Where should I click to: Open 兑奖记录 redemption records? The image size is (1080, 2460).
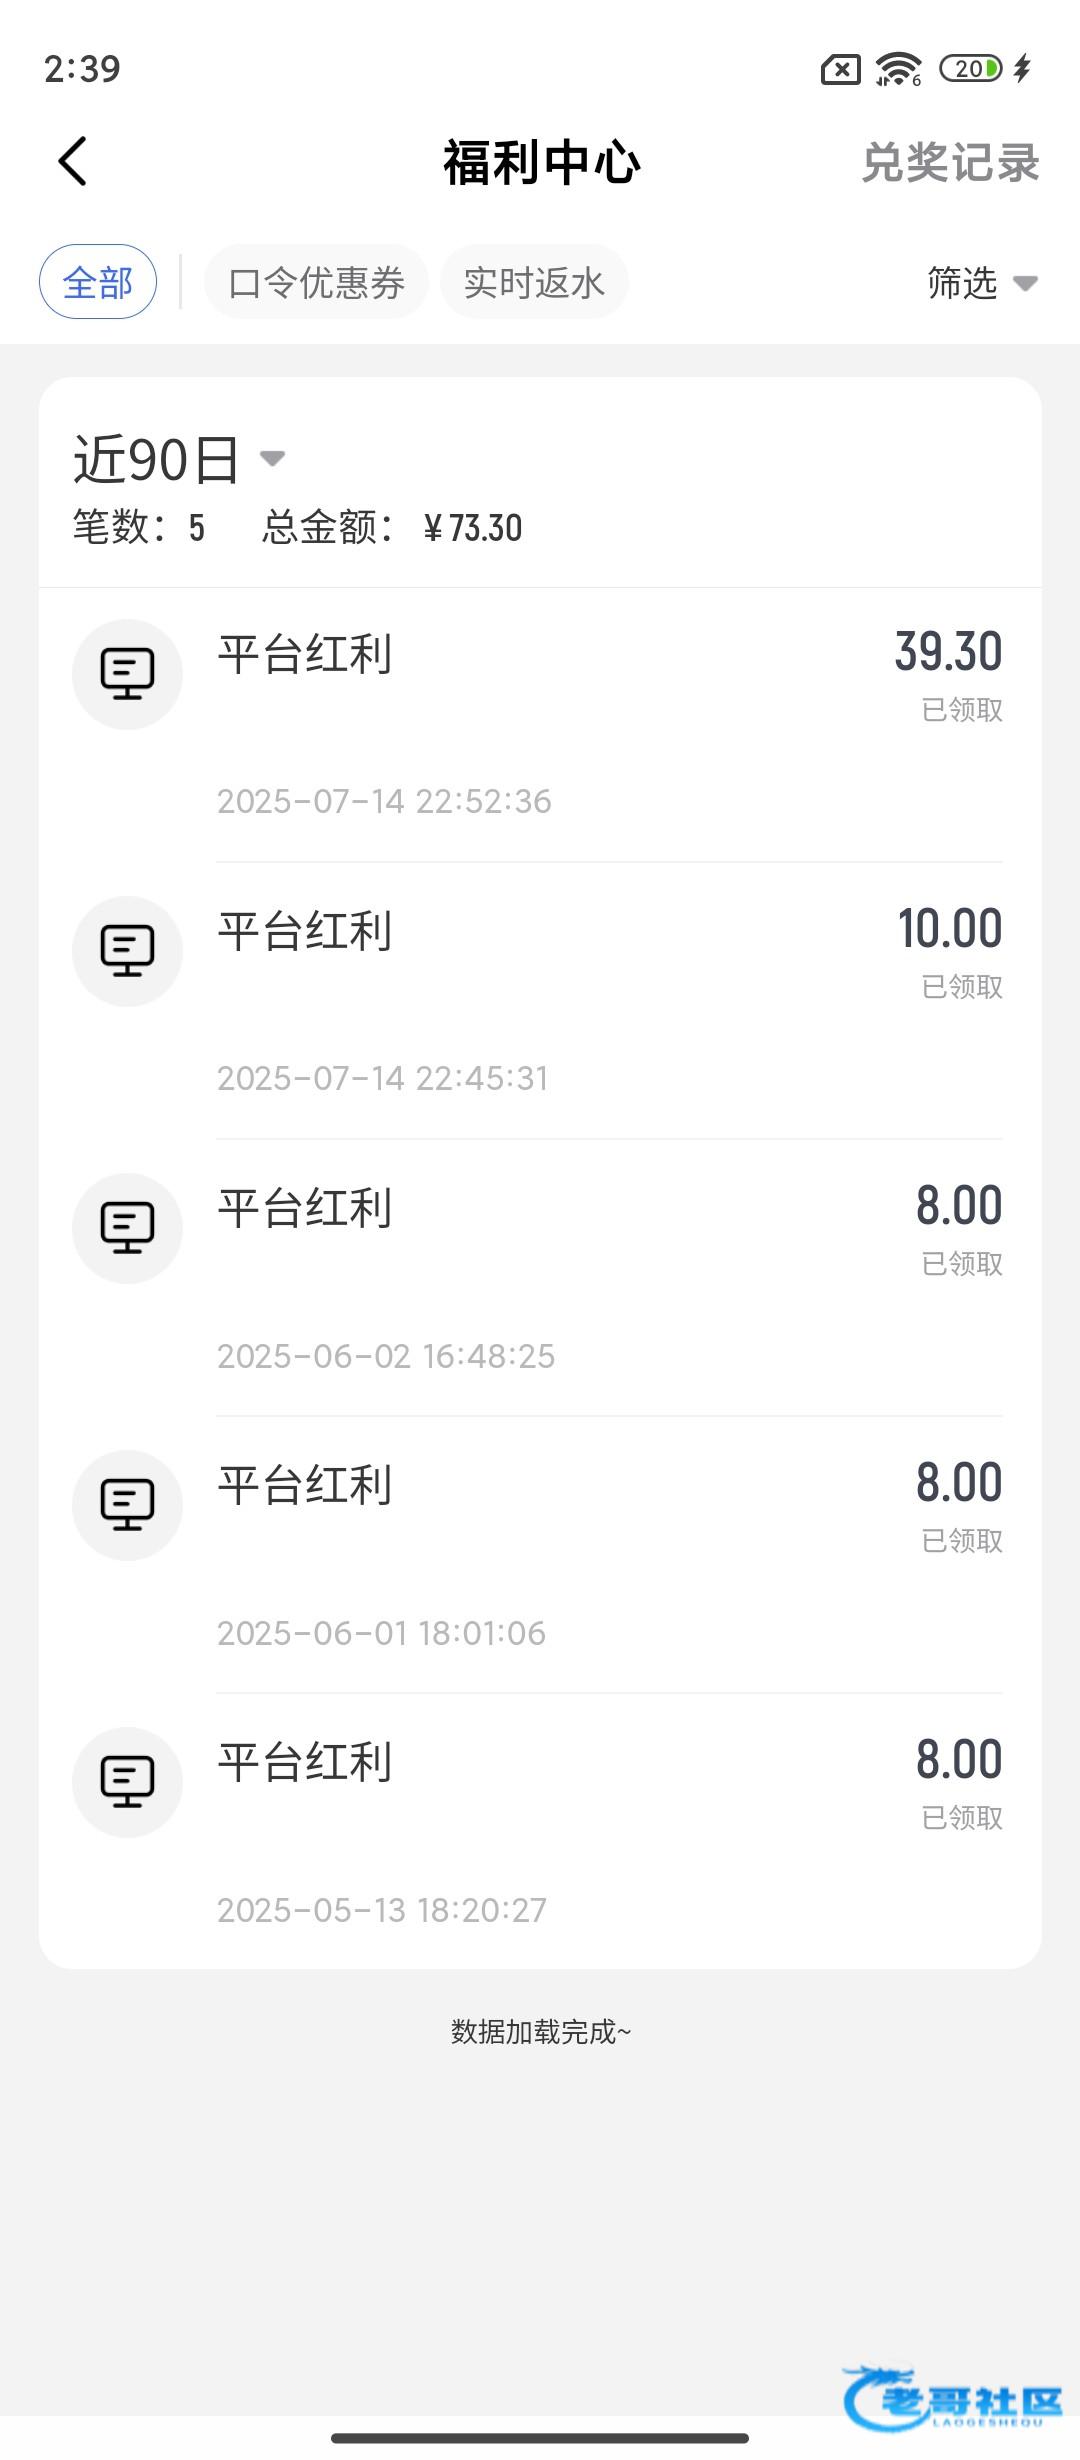point(950,163)
